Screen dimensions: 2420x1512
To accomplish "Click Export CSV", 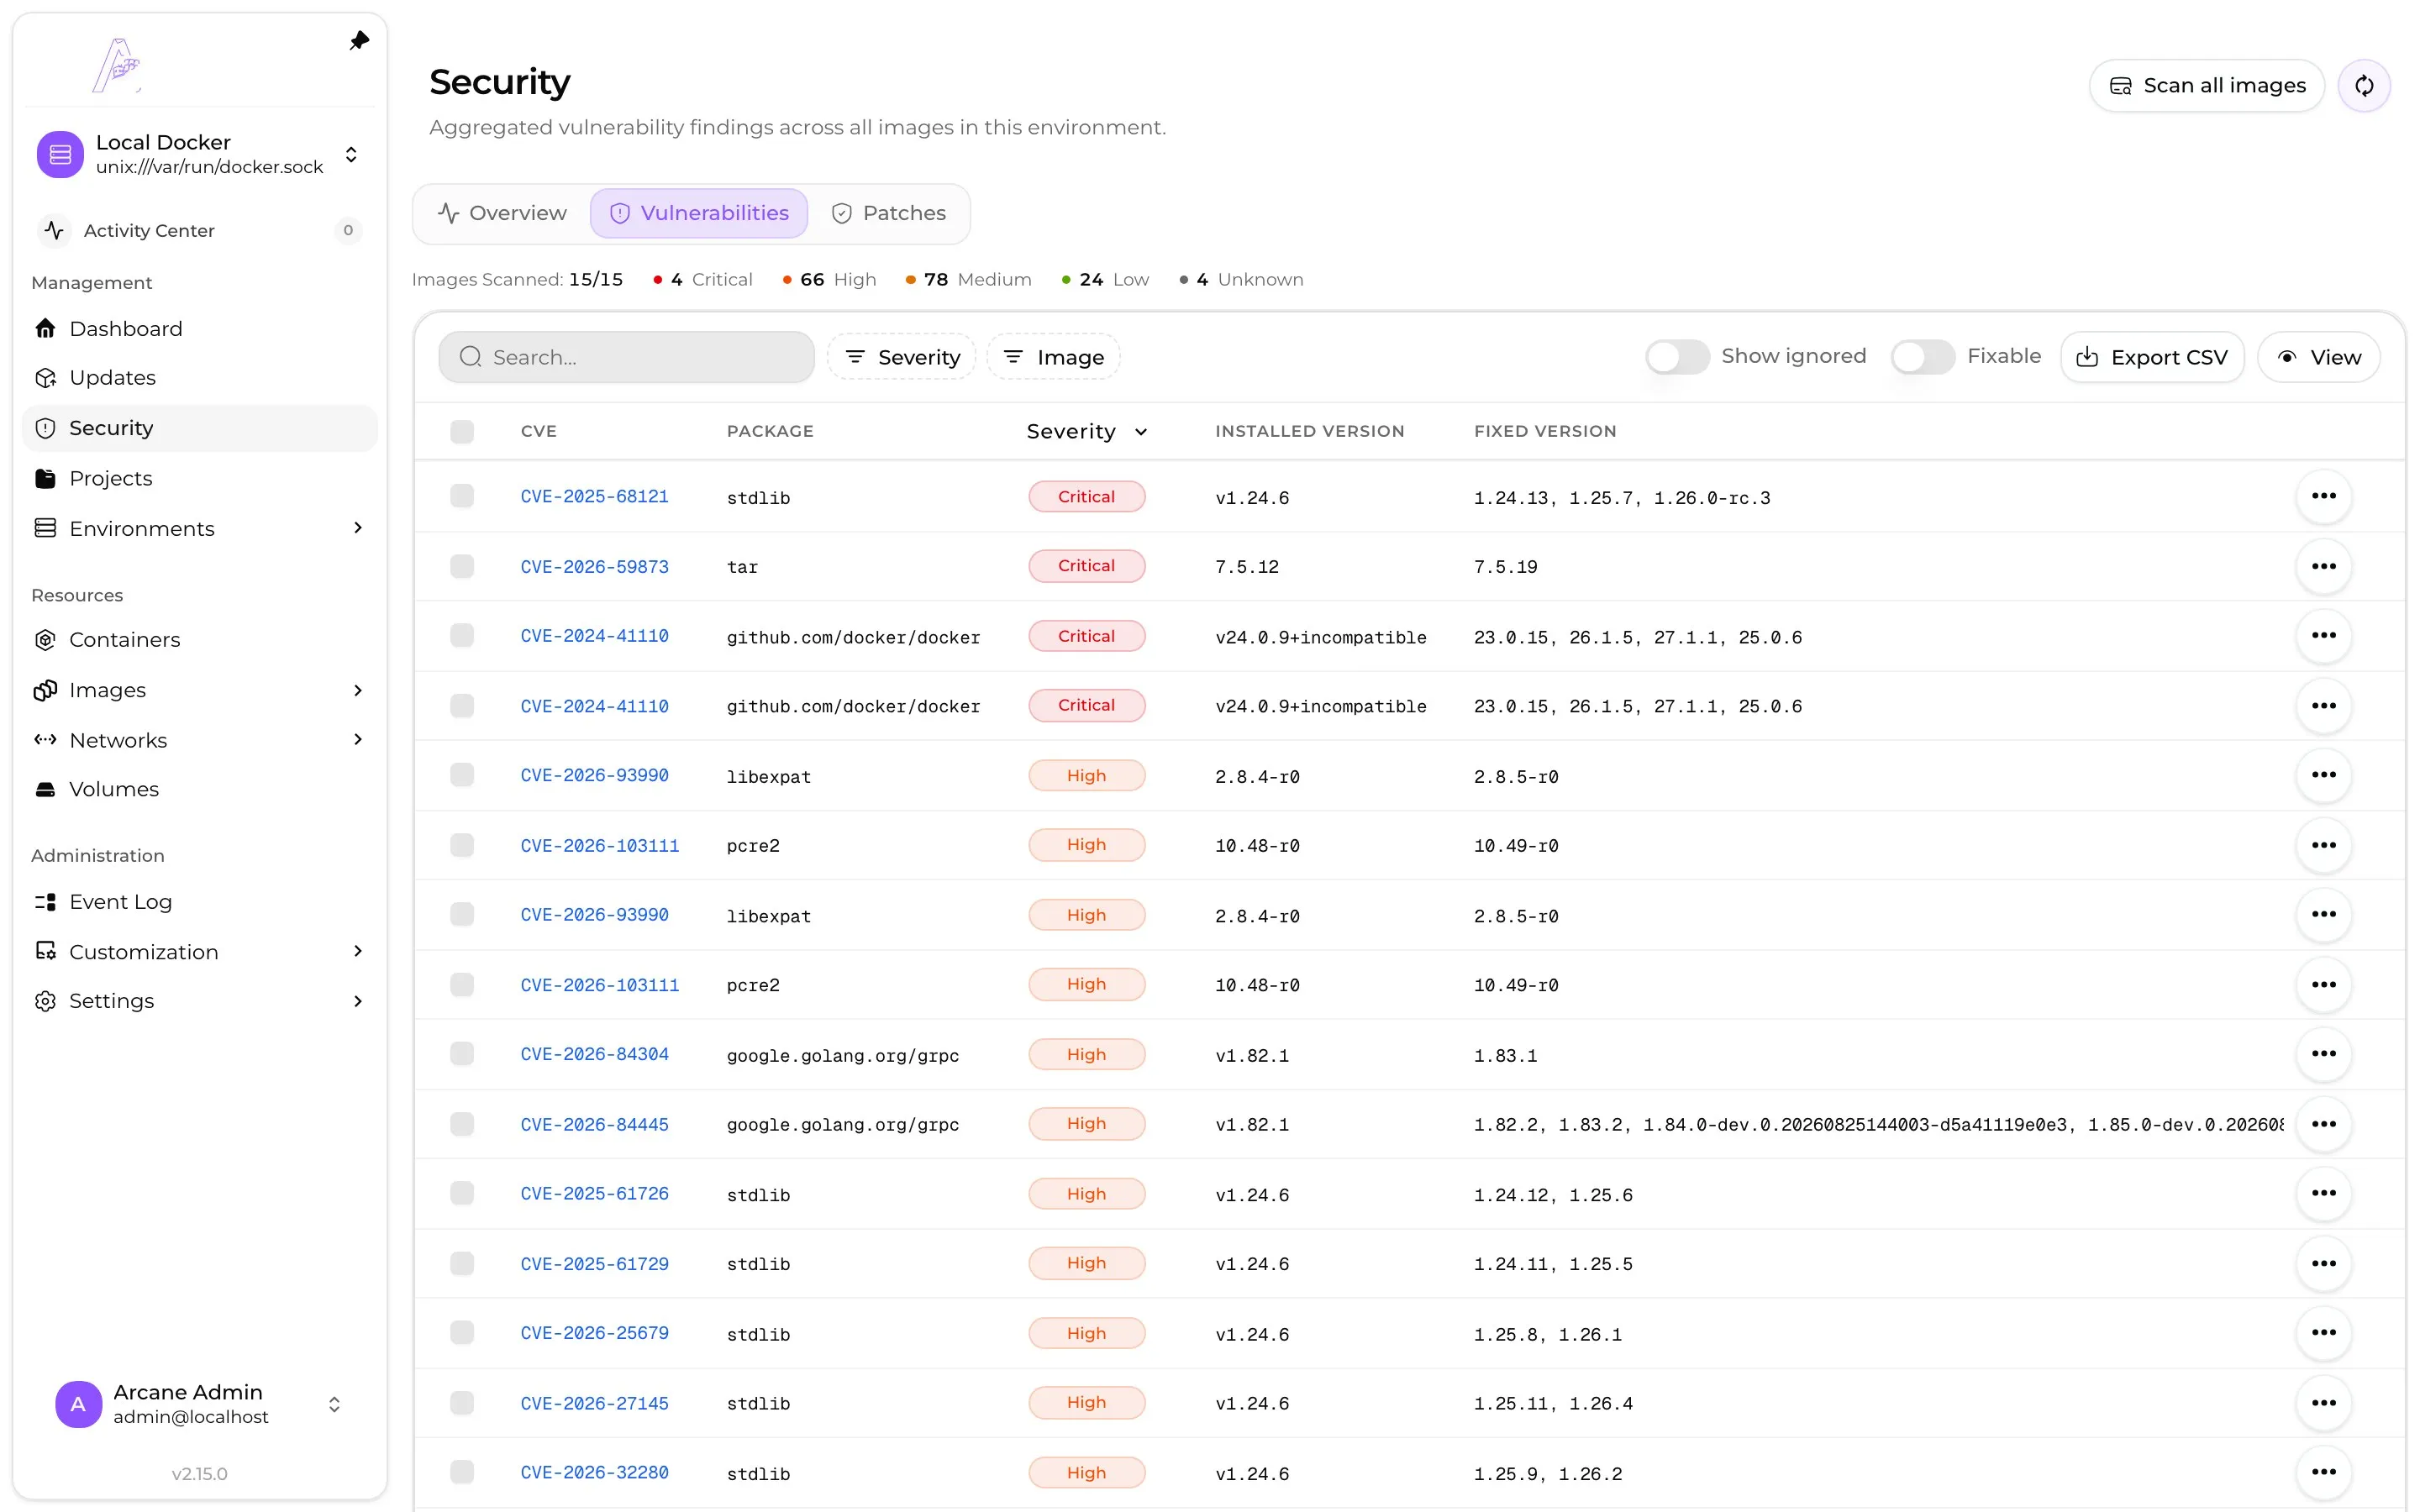I will 2152,357.
